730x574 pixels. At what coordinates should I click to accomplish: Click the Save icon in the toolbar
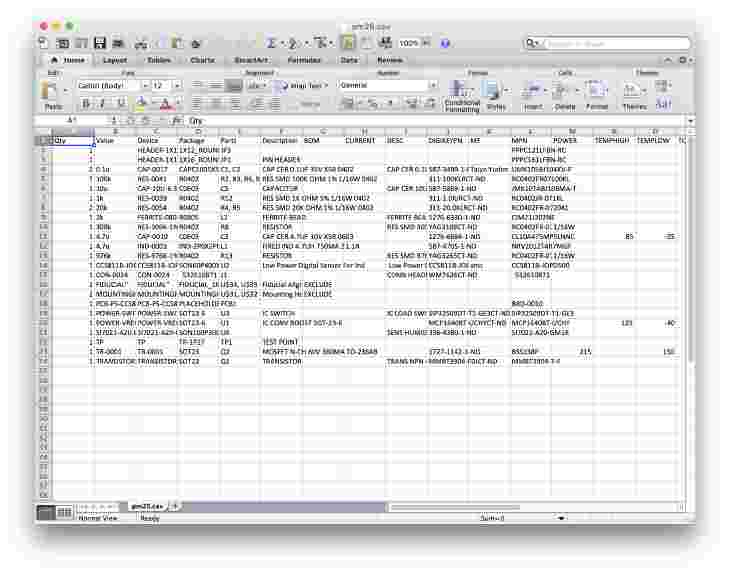point(100,44)
